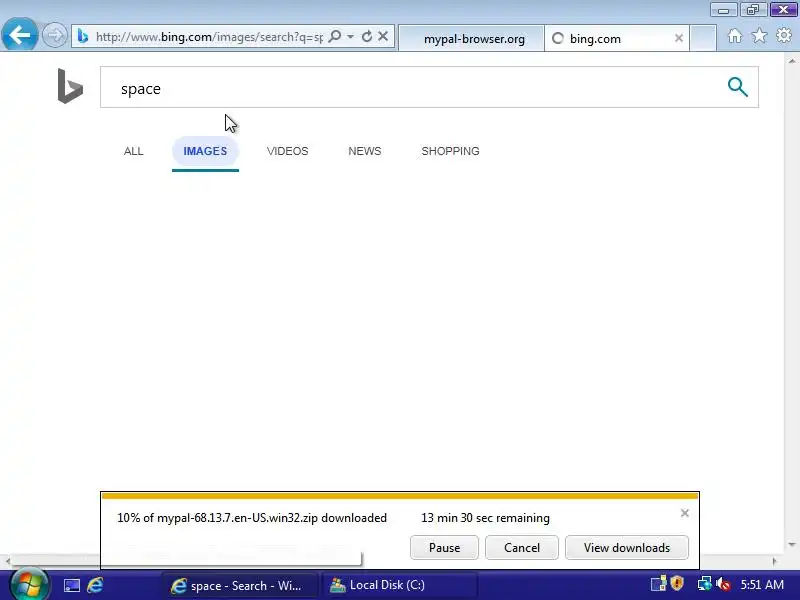The height and width of the screenshot is (600, 800).
Task: Restore down the Internet Explorer window
Action: click(x=753, y=10)
